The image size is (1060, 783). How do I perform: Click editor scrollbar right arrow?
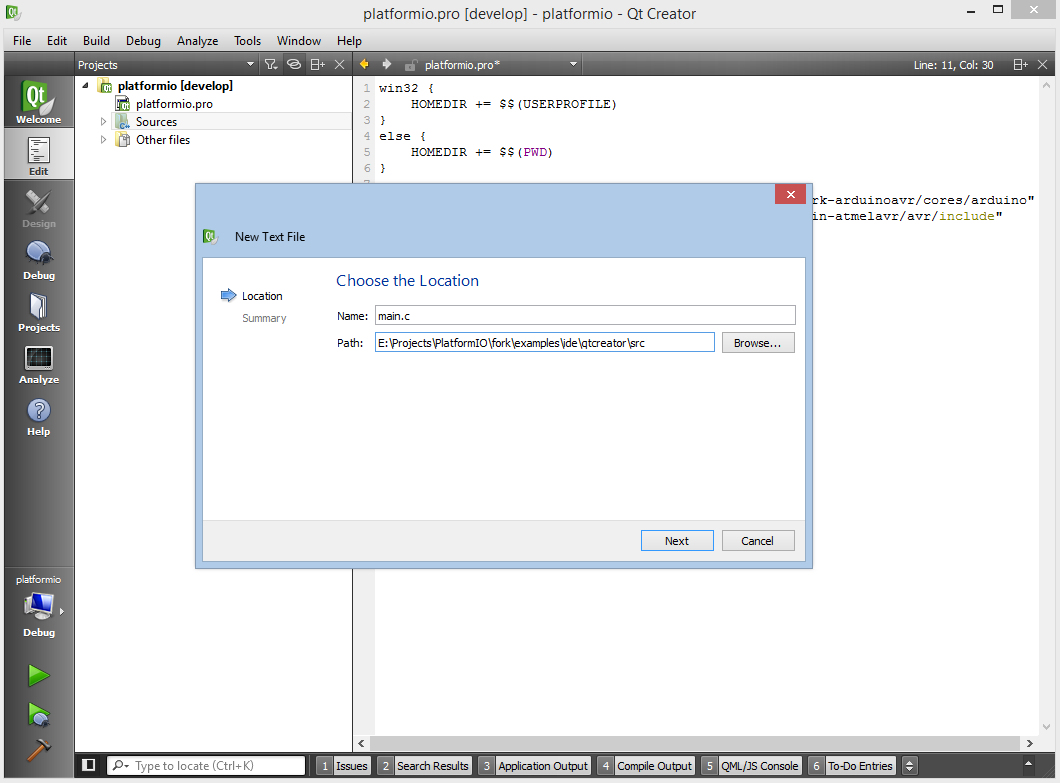(1029, 743)
